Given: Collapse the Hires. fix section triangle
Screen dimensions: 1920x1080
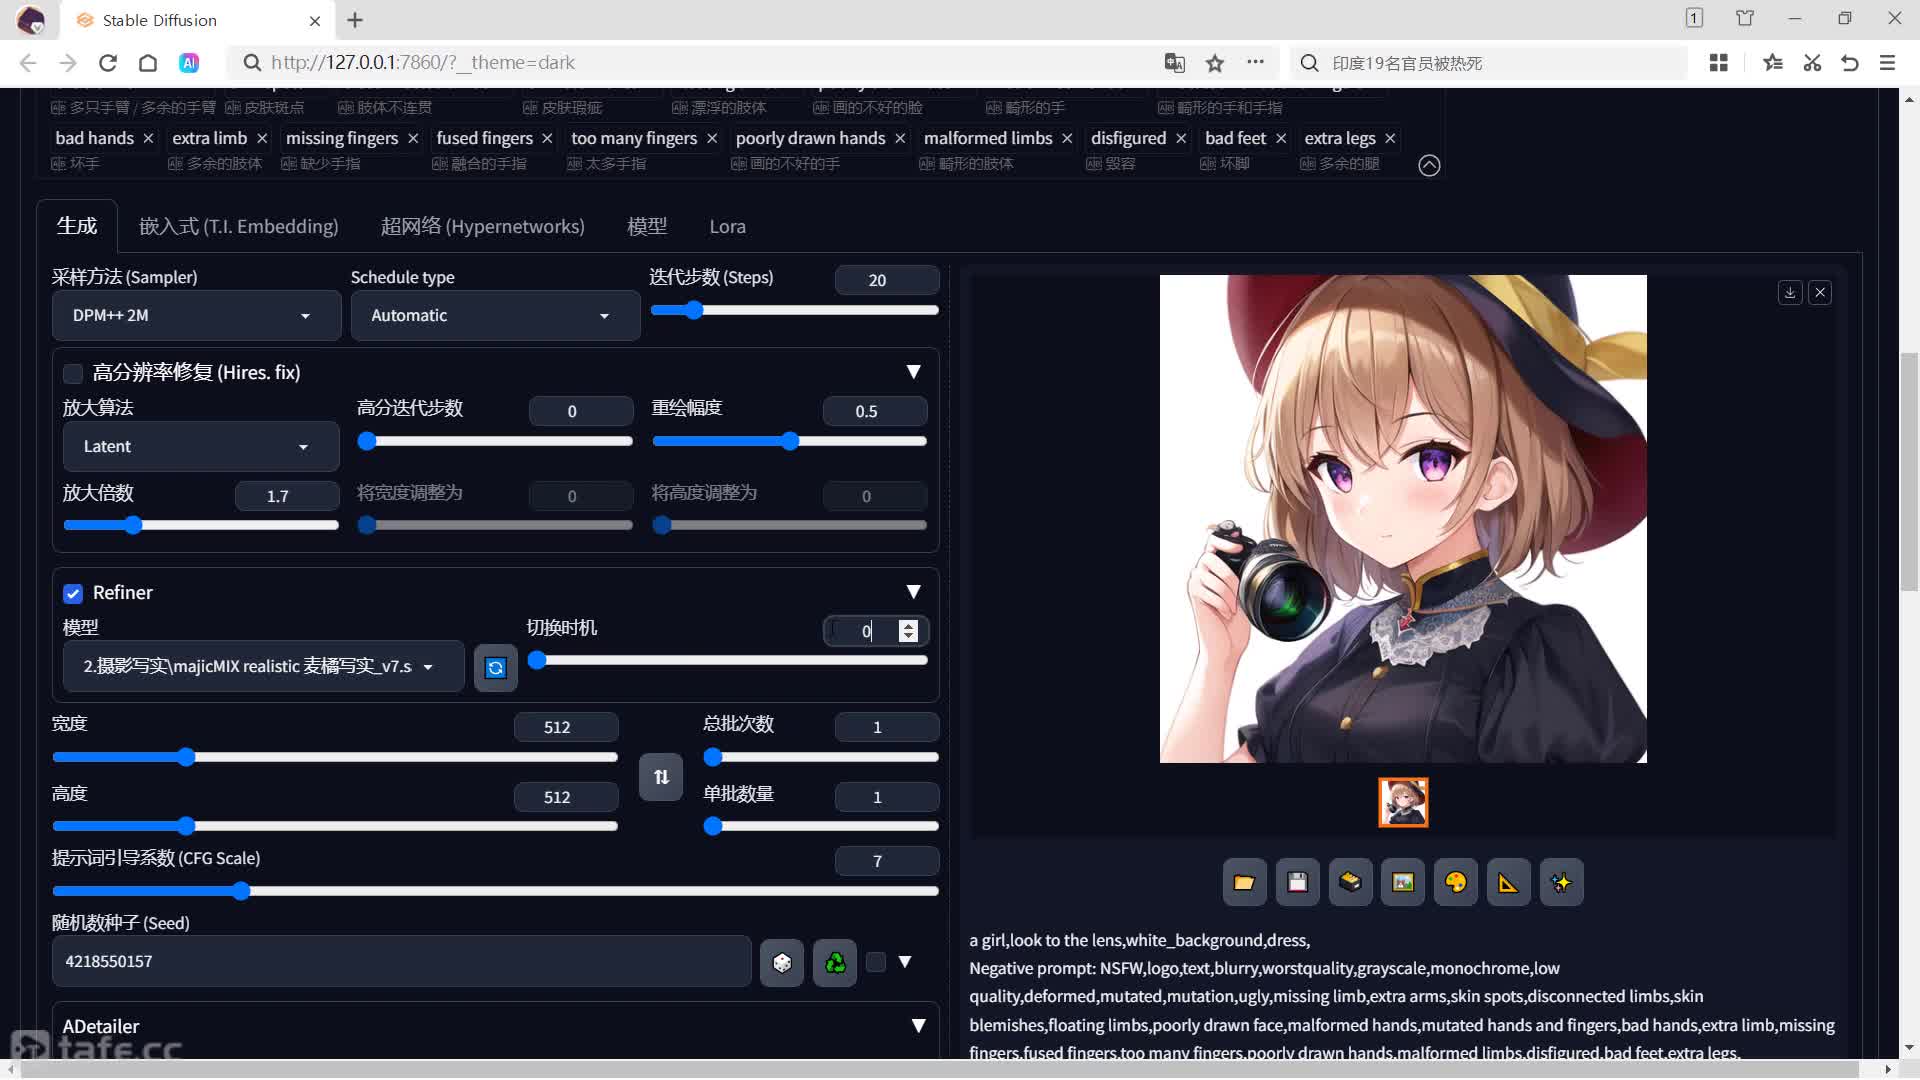Looking at the screenshot, I should coord(913,372).
